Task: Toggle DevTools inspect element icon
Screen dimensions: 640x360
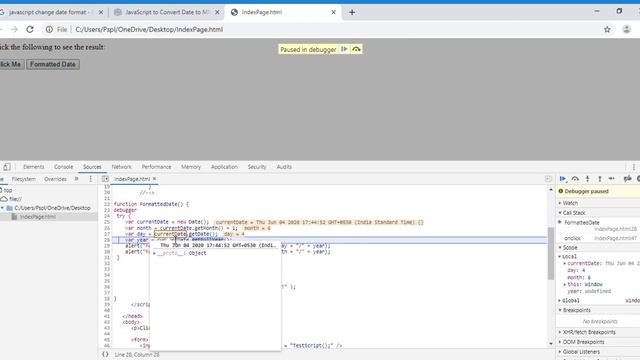Action: click(7, 167)
